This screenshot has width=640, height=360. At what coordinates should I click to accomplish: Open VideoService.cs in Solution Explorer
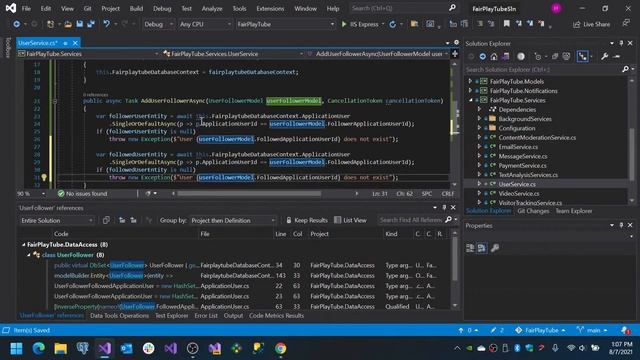(518, 193)
